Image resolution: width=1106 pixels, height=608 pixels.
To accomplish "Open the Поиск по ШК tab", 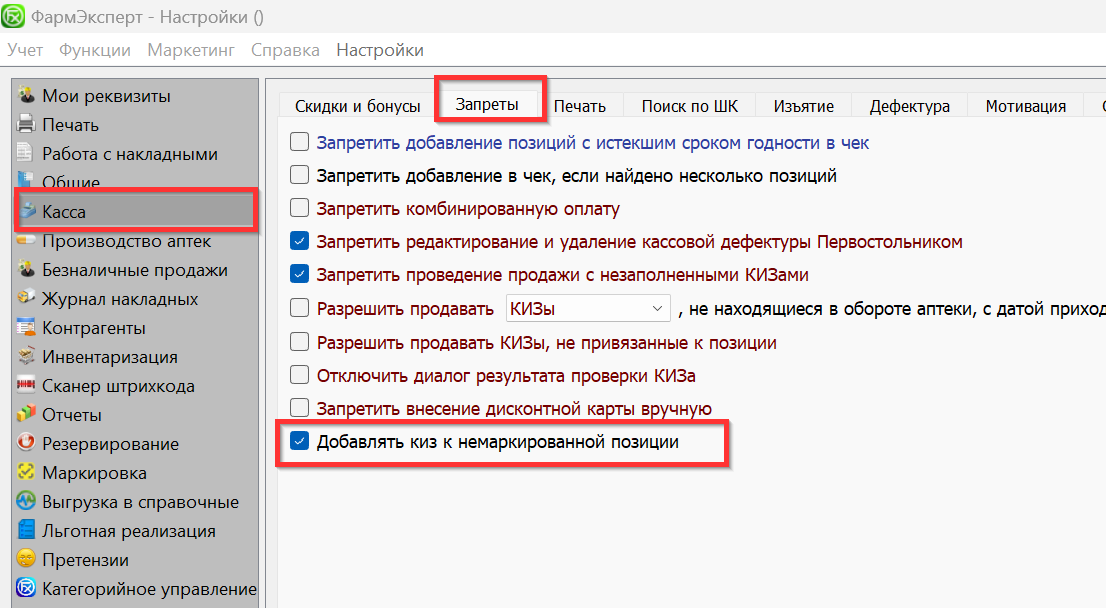I will pos(688,106).
